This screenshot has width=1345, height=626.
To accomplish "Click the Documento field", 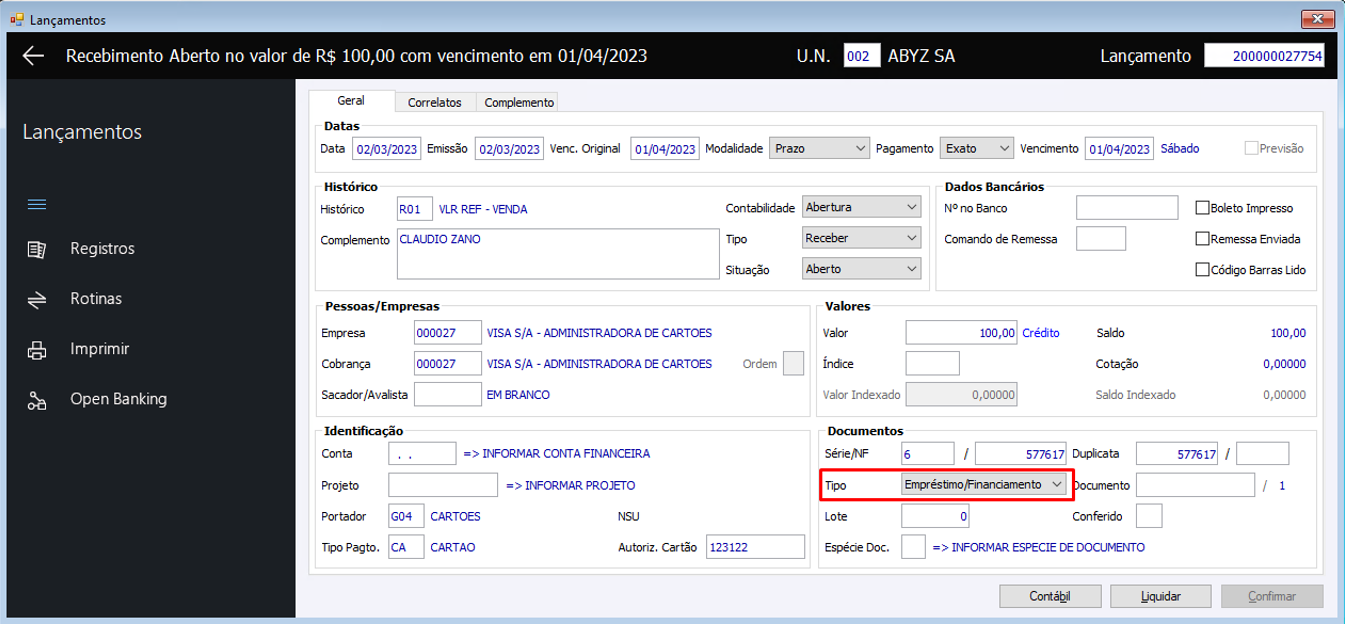I will 1195,485.
